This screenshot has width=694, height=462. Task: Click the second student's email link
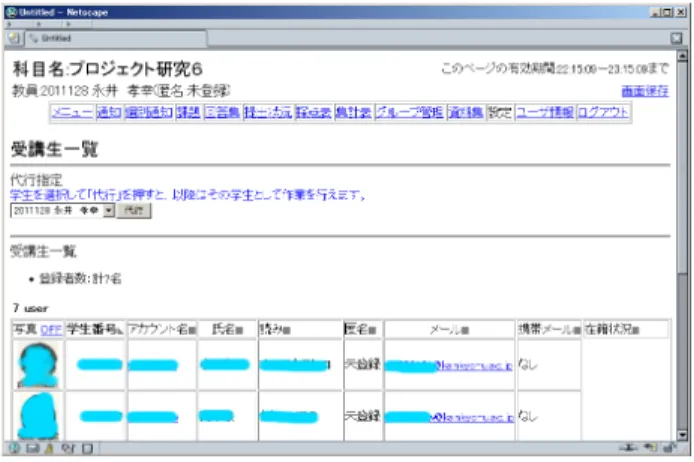click(x=449, y=417)
